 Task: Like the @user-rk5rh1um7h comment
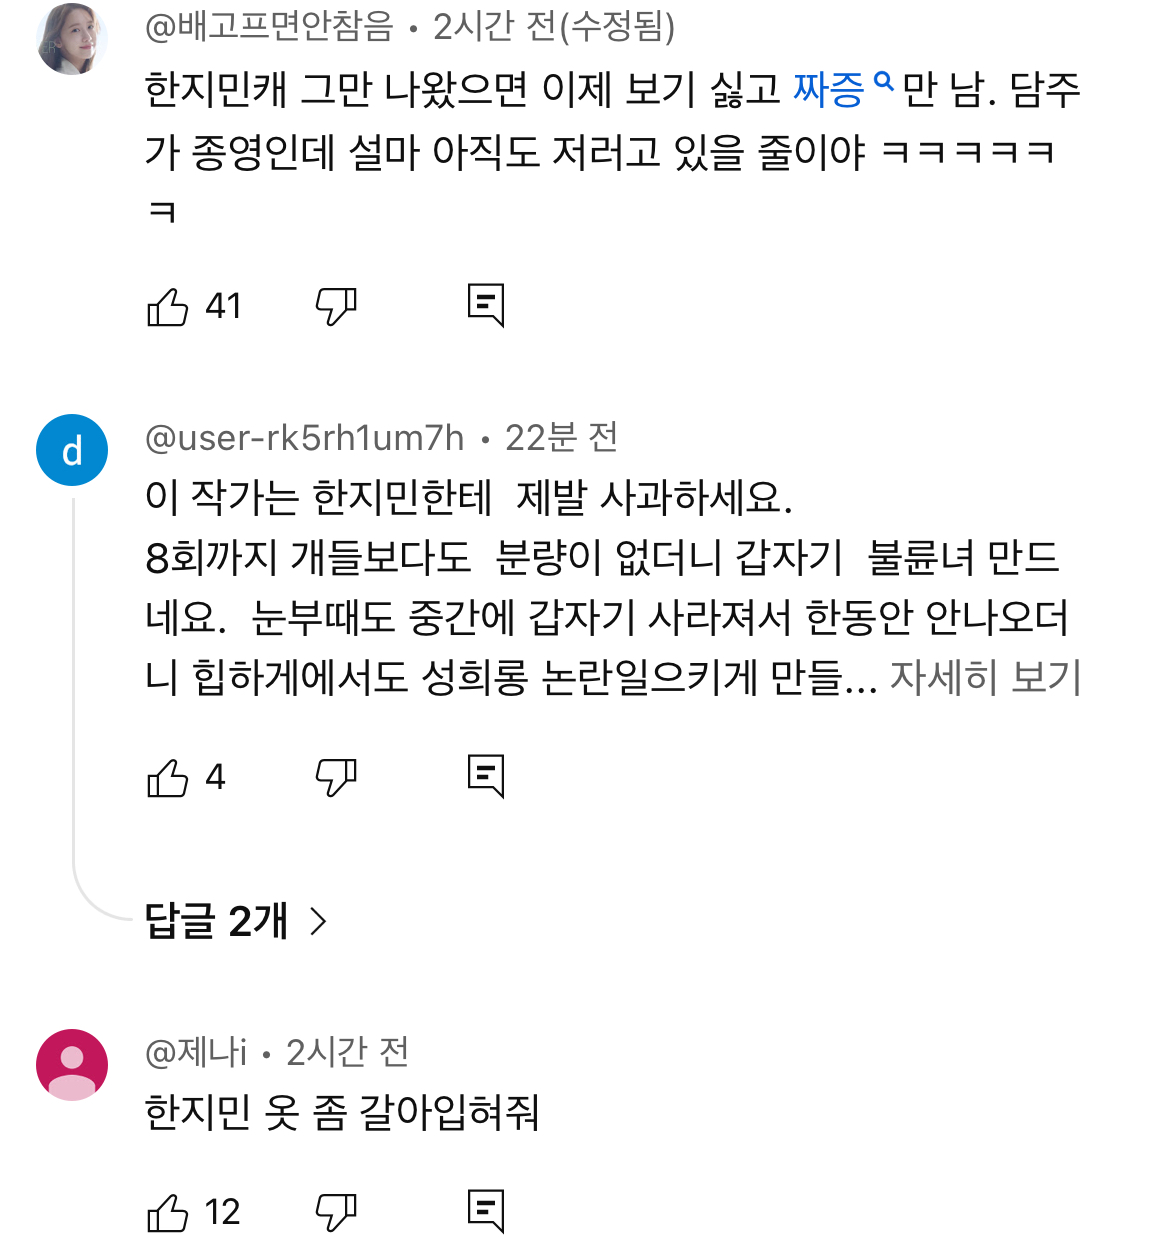point(168,778)
